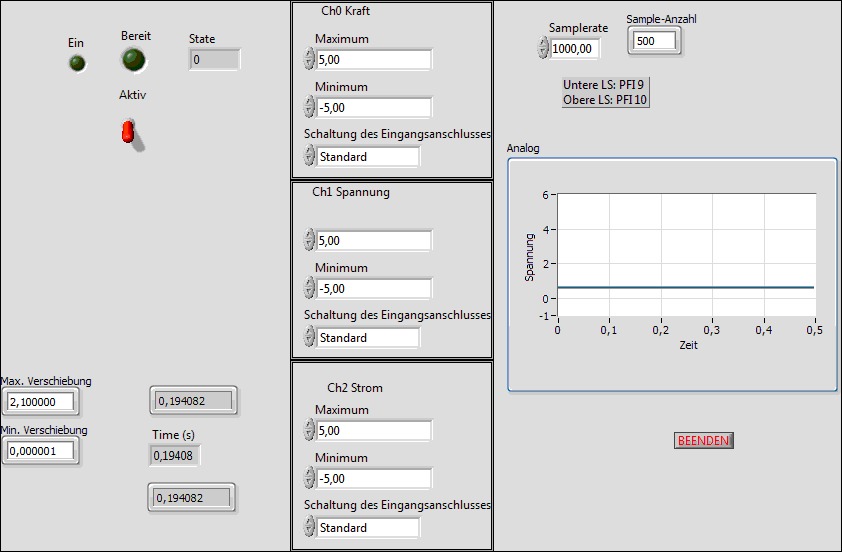
Task: Edit the Sample-Anzahl field
Action: pyautogui.click(x=655, y=41)
